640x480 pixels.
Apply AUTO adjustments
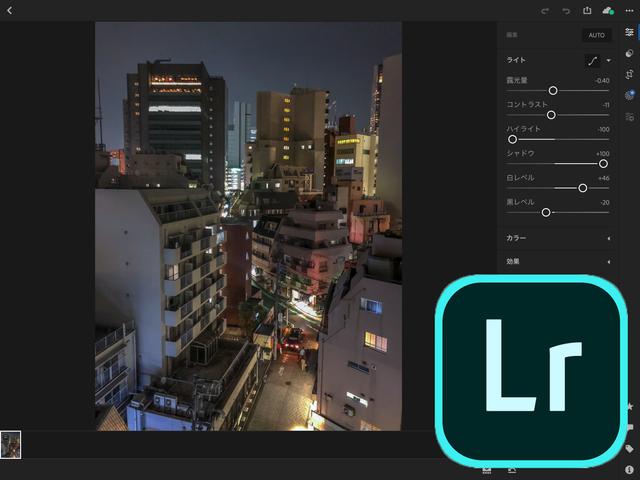pyautogui.click(x=596, y=35)
